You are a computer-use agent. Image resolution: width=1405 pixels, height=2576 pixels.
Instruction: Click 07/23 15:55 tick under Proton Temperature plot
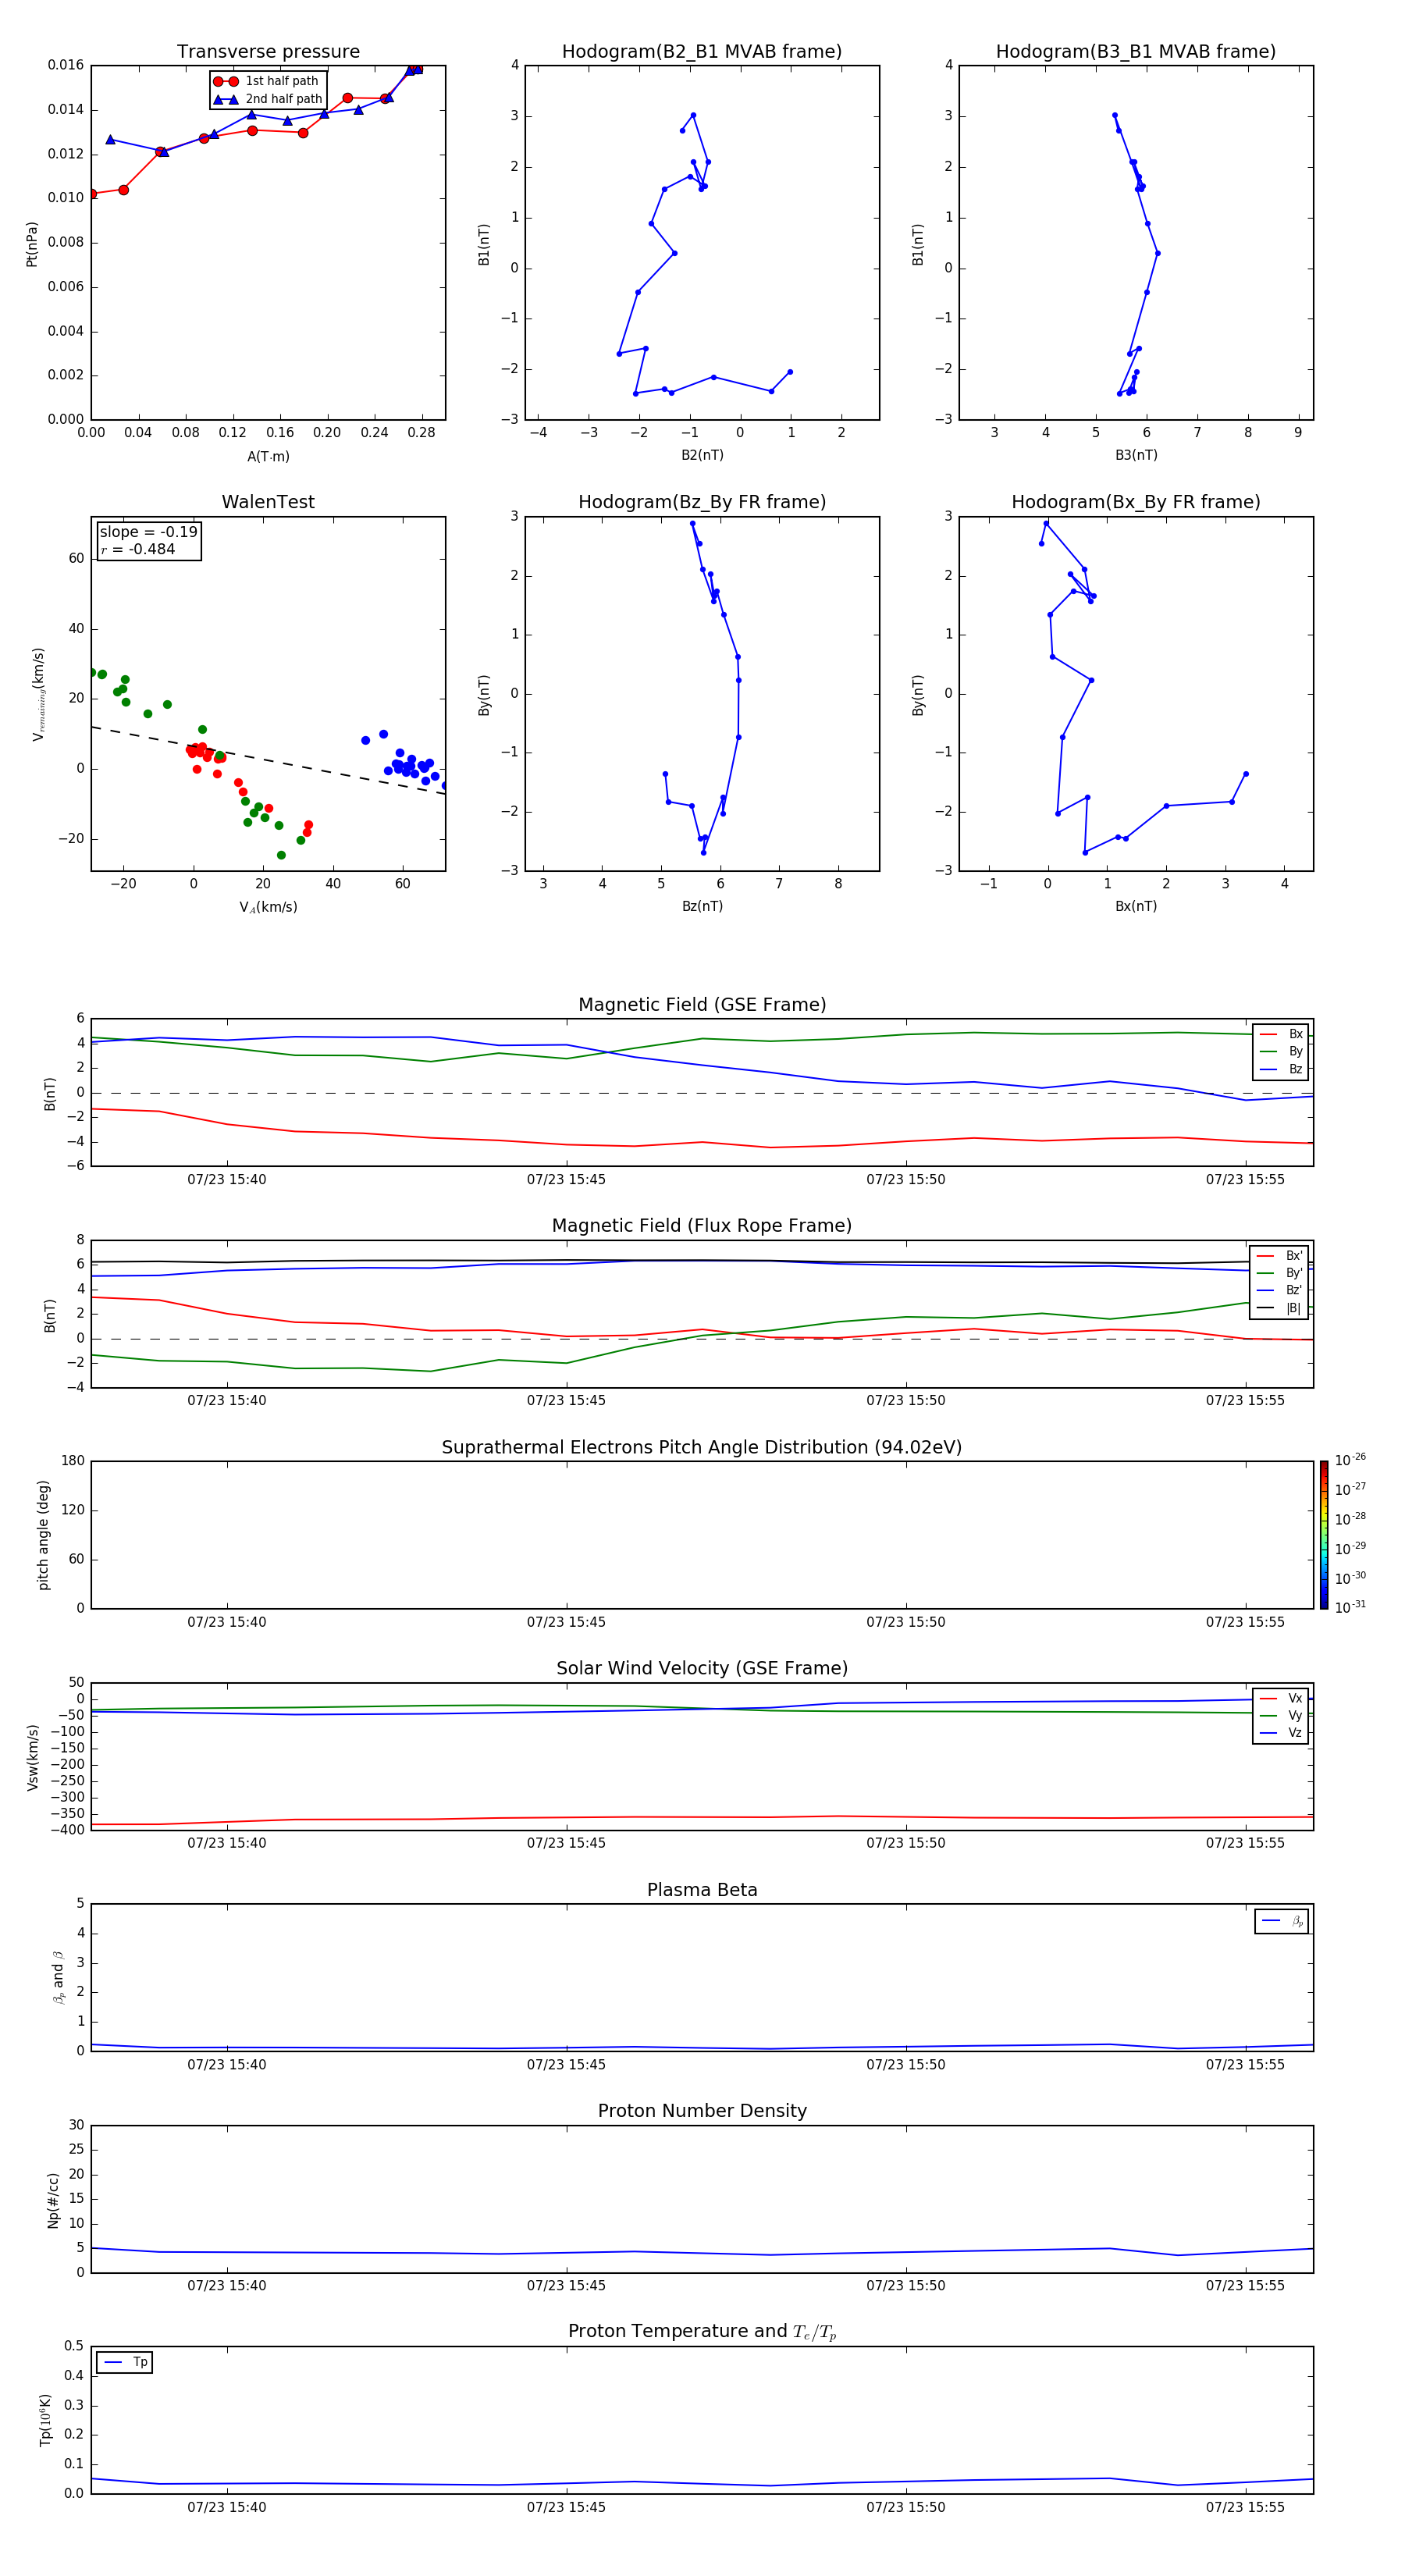pyautogui.click(x=1245, y=2507)
